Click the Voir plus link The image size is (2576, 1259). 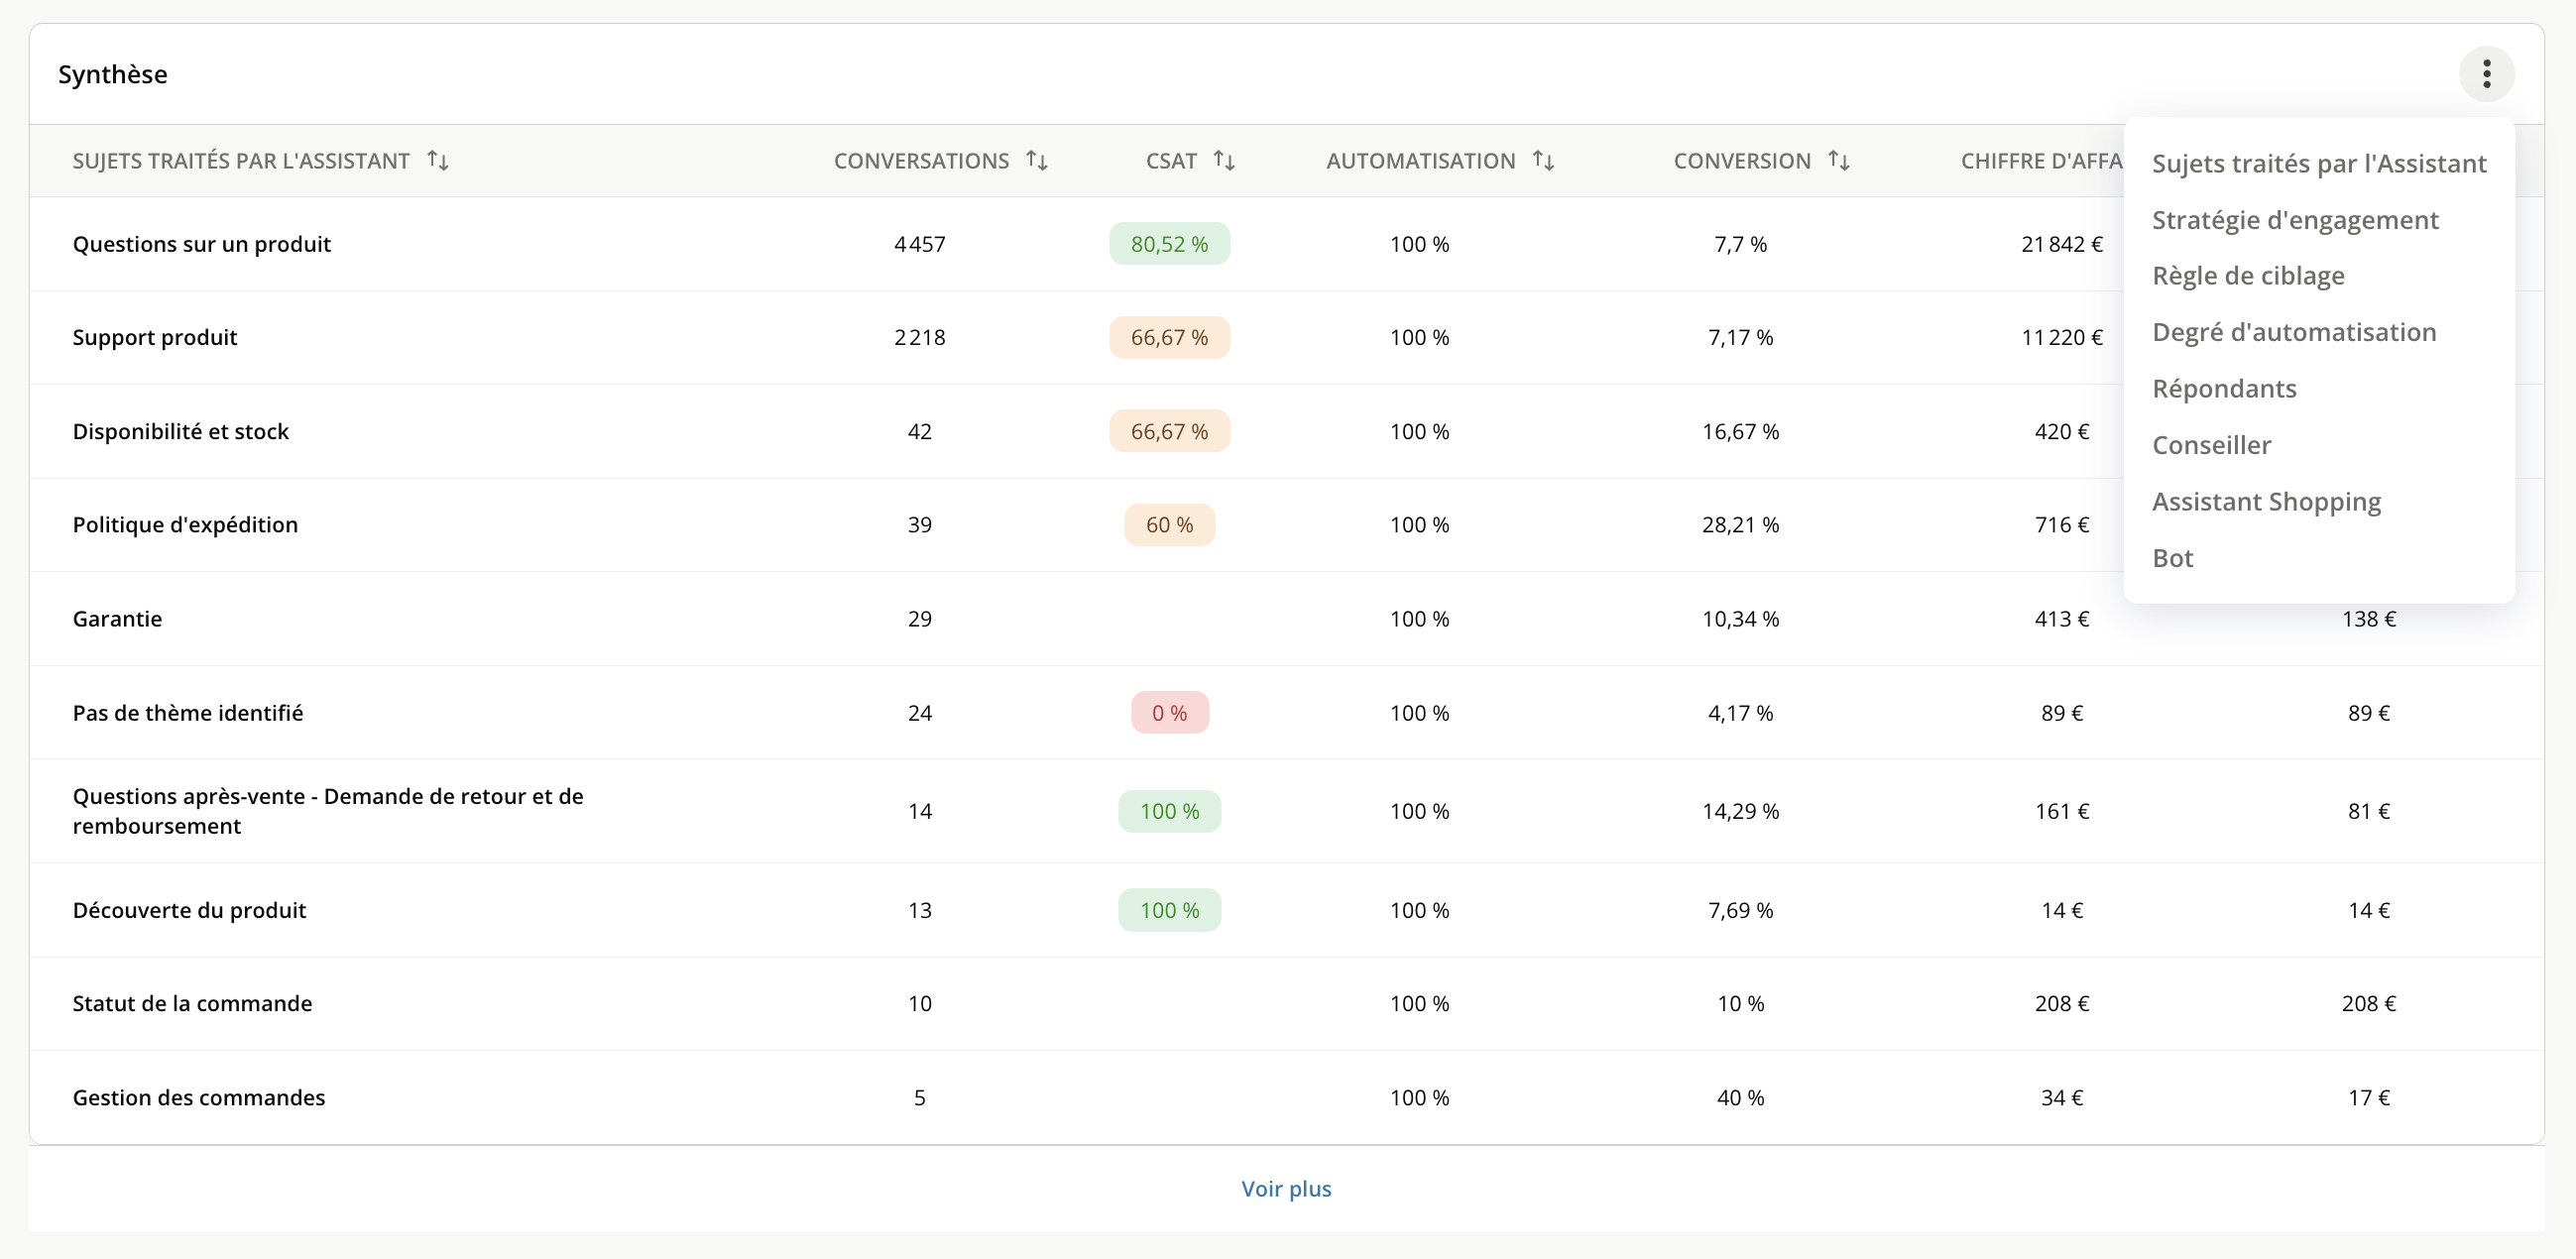pyautogui.click(x=1286, y=1188)
